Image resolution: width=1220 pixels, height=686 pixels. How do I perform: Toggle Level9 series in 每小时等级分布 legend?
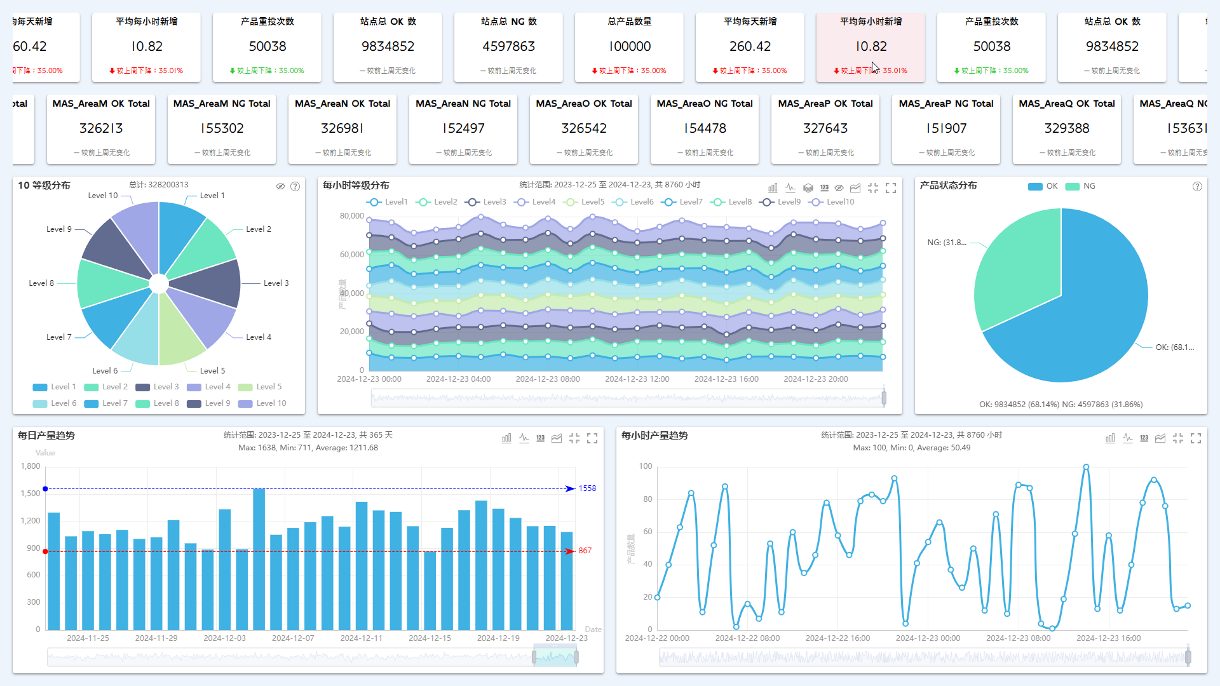tap(780, 202)
